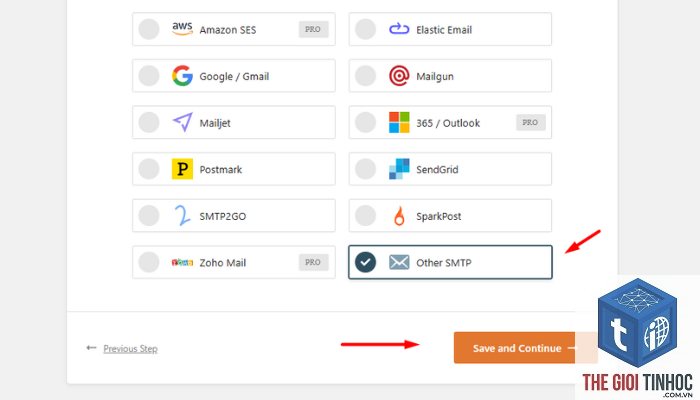Select the 365 / Outlook radio button
Image resolution: width=700 pixels, height=400 pixels.
click(365, 122)
